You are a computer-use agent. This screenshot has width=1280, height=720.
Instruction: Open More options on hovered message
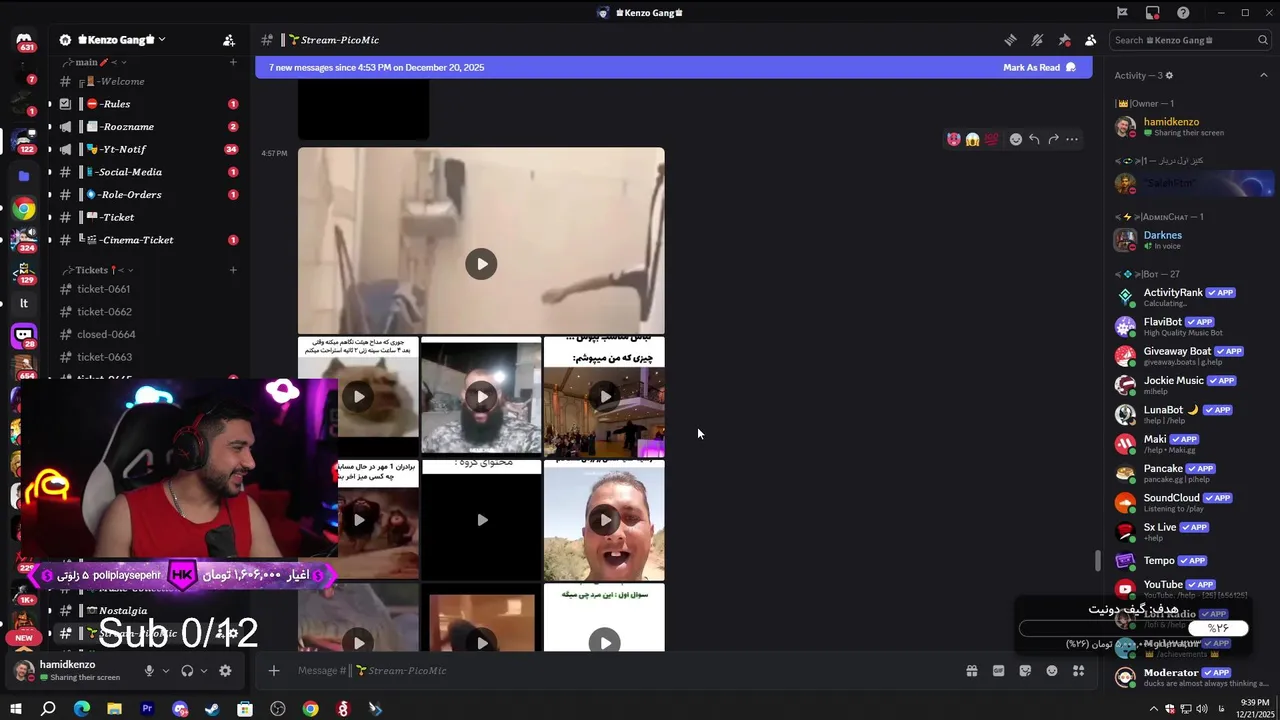pos(1072,139)
